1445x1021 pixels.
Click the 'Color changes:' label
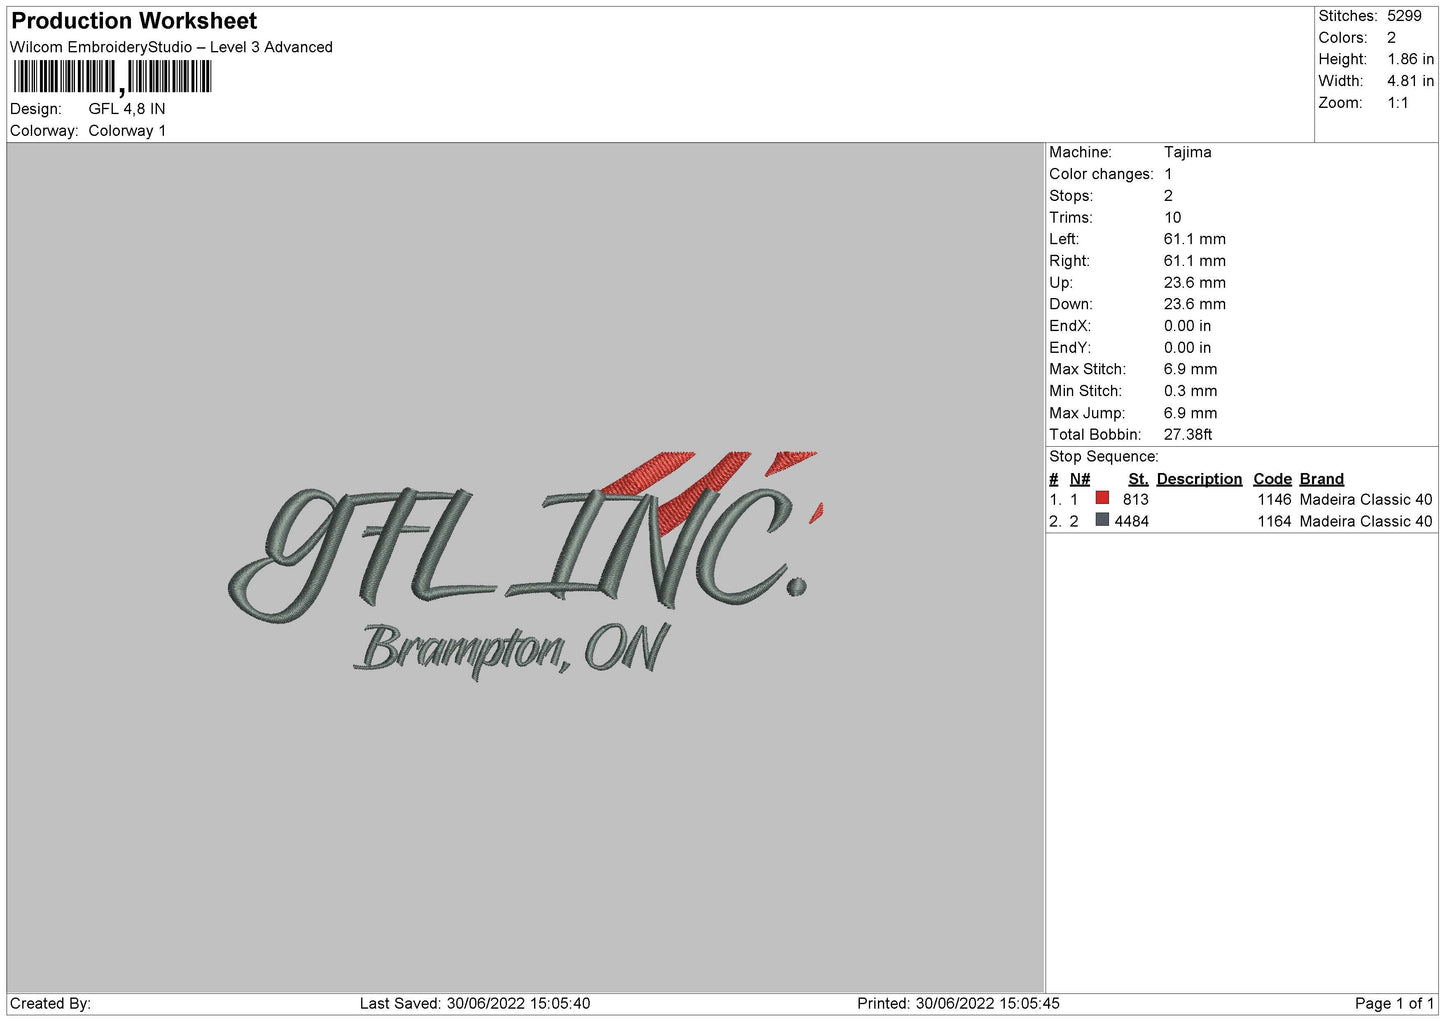pyautogui.click(x=1101, y=174)
